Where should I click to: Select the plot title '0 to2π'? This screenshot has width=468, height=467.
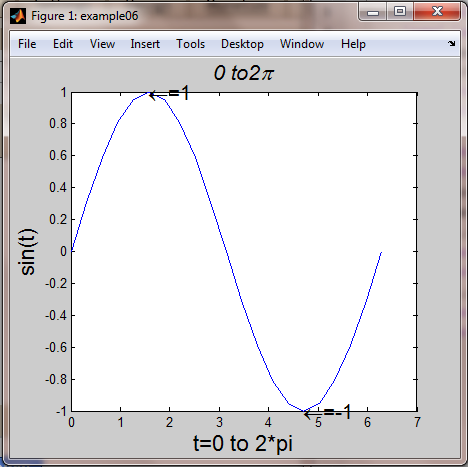click(x=243, y=73)
